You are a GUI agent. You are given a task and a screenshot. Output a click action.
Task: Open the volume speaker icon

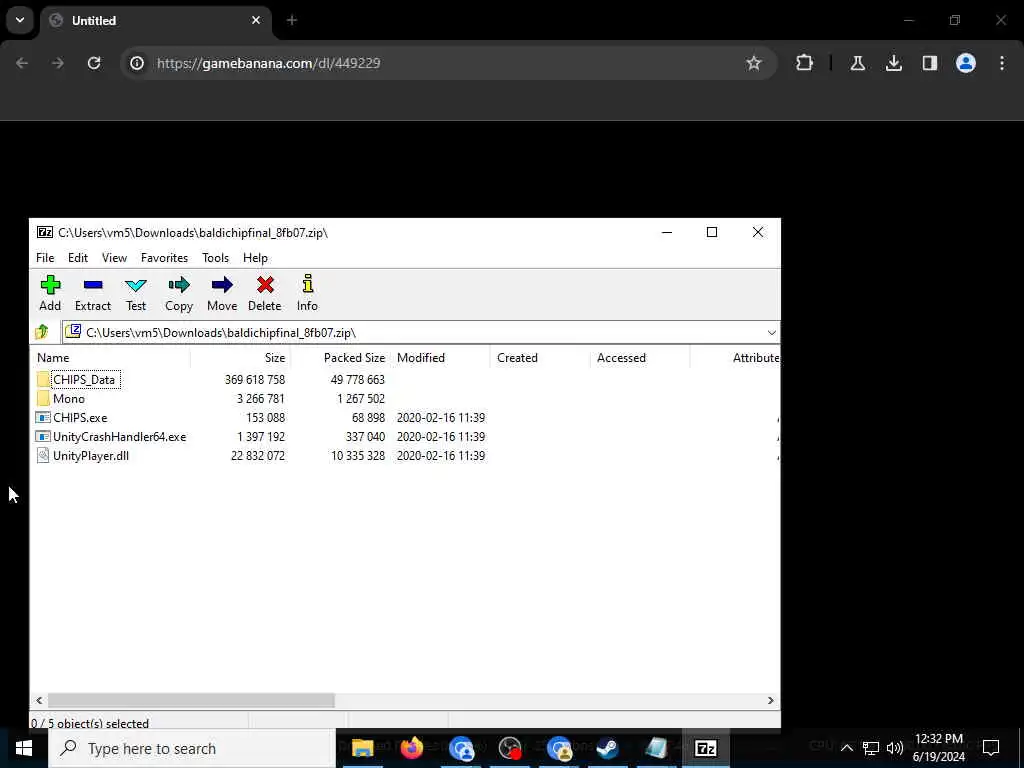coord(895,748)
